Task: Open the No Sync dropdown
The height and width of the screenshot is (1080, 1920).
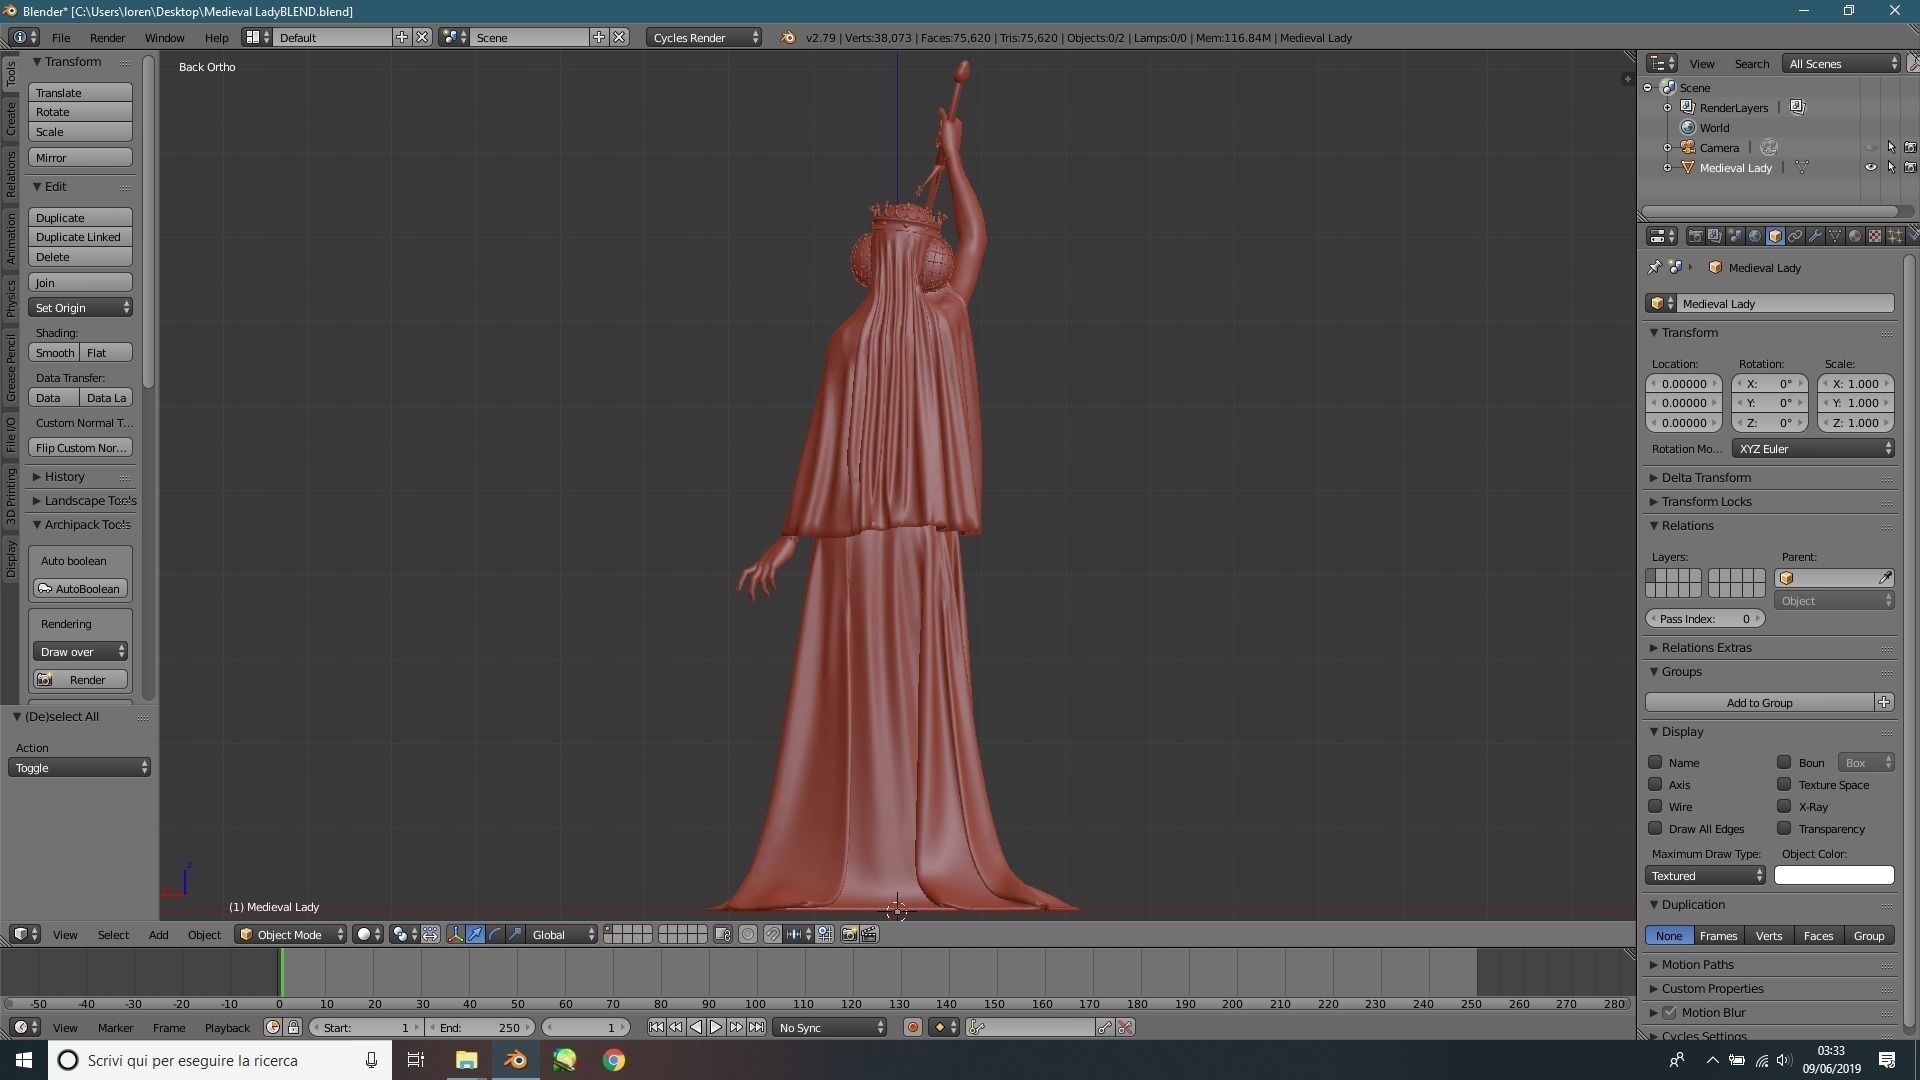Action: point(829,1027)
